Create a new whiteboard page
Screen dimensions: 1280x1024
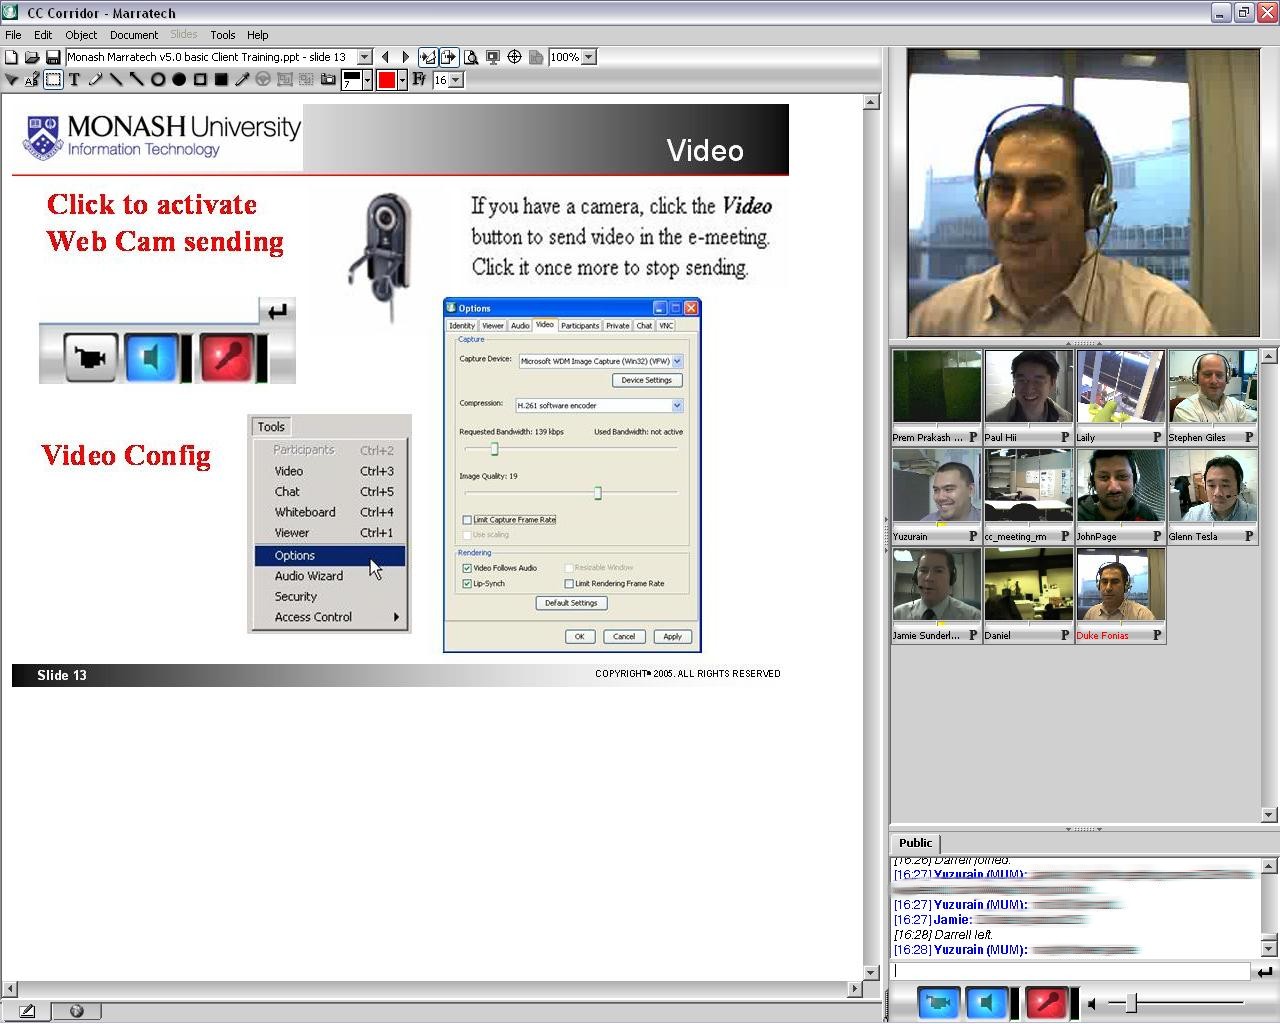(x=12, y=57)
